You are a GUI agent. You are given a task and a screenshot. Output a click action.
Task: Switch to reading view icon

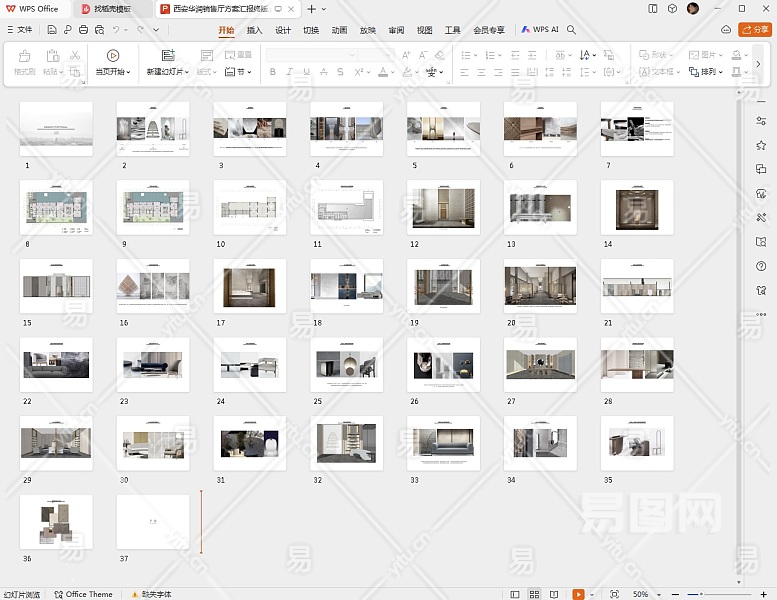pyautogui.click(x=555, y=594)
